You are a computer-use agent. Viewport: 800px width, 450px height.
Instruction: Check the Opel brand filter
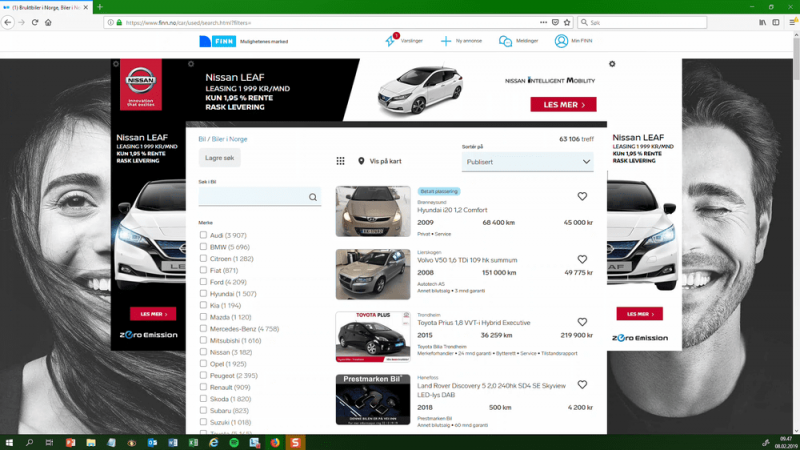[x=203, y=363]
